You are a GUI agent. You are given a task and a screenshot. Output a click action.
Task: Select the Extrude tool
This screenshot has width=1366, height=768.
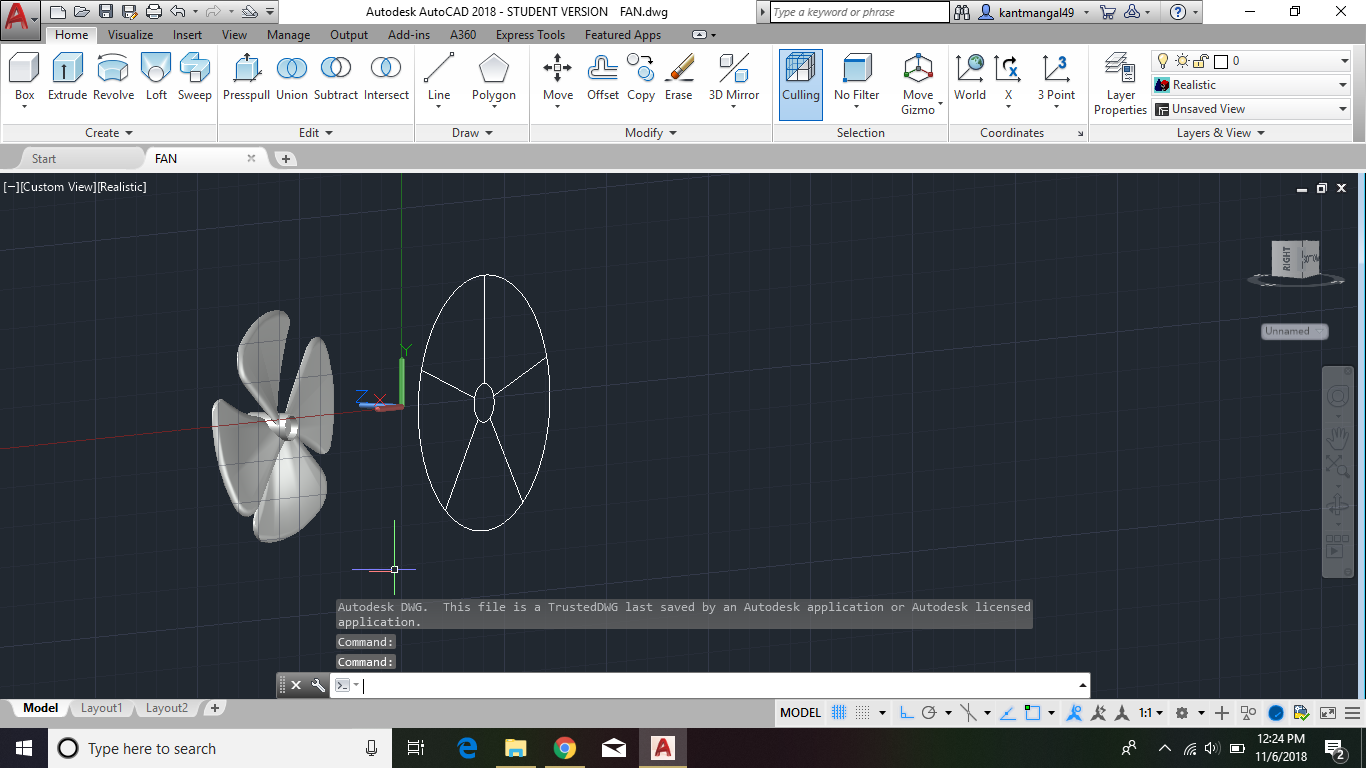pos(67,77)
